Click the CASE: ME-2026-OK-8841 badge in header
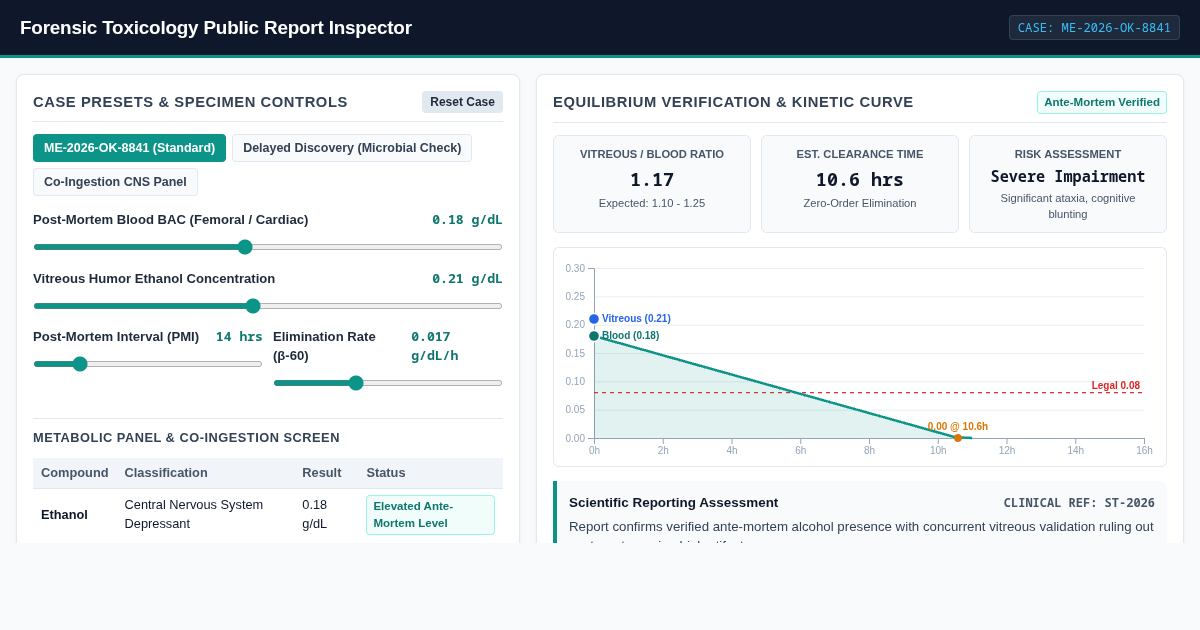 (1094, 28)
